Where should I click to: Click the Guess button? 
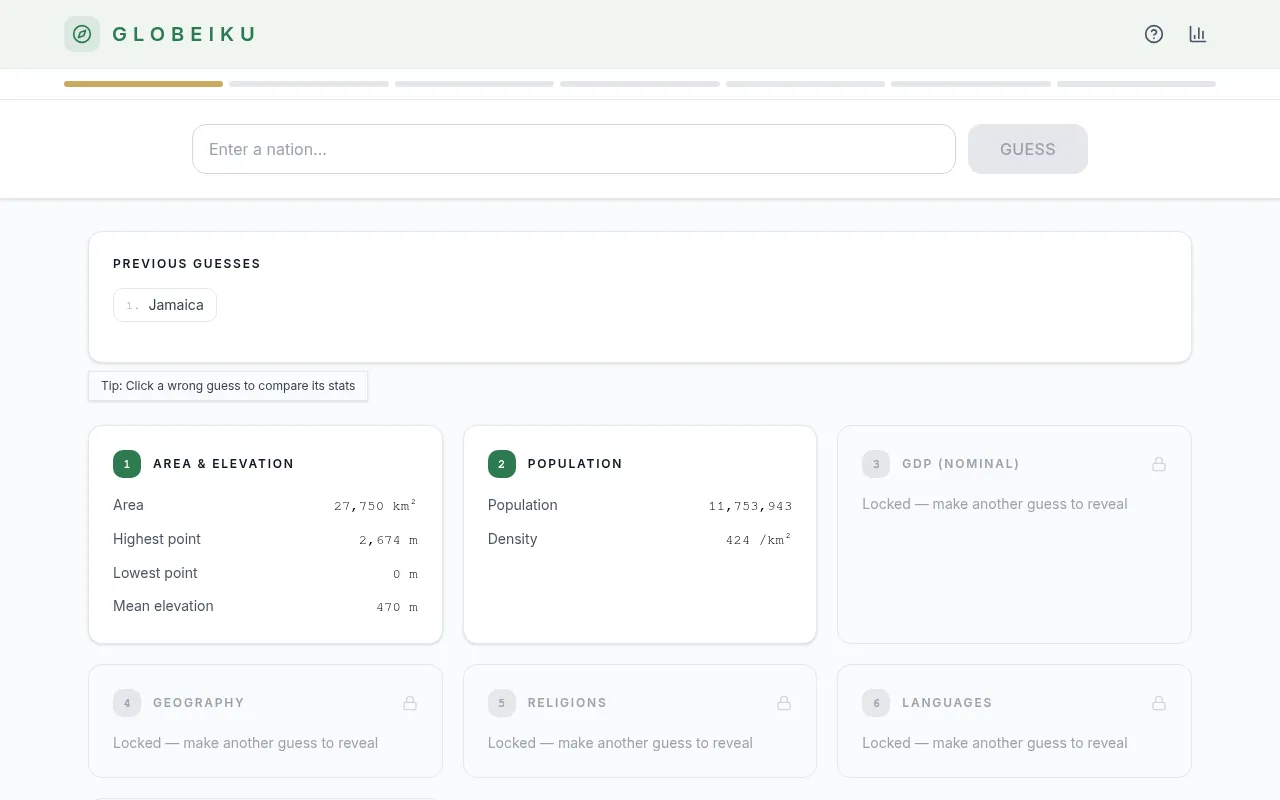1028,149
